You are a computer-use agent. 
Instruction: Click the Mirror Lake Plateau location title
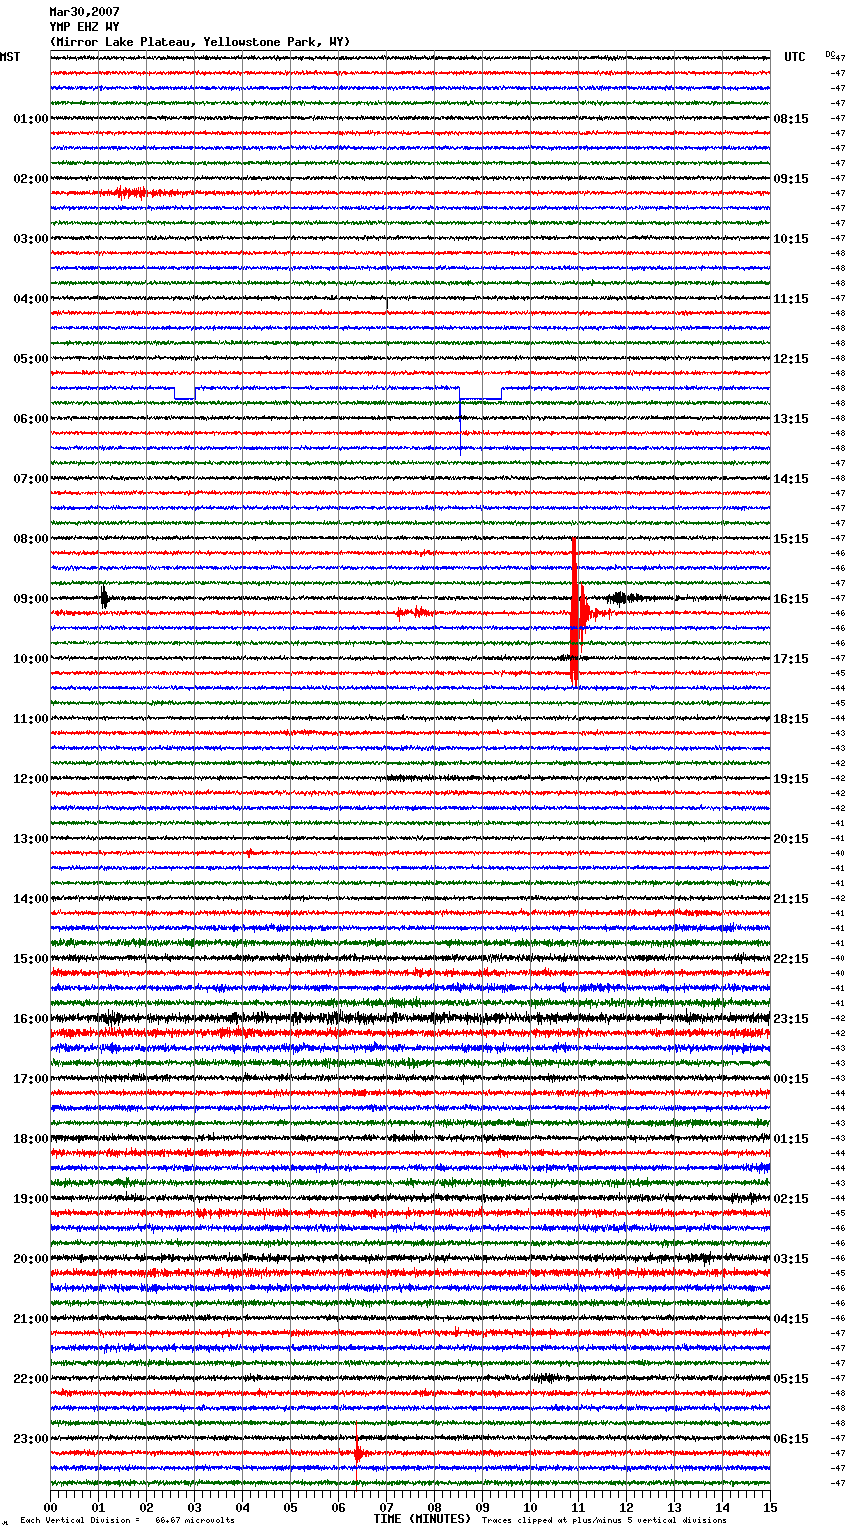(200, 42)
